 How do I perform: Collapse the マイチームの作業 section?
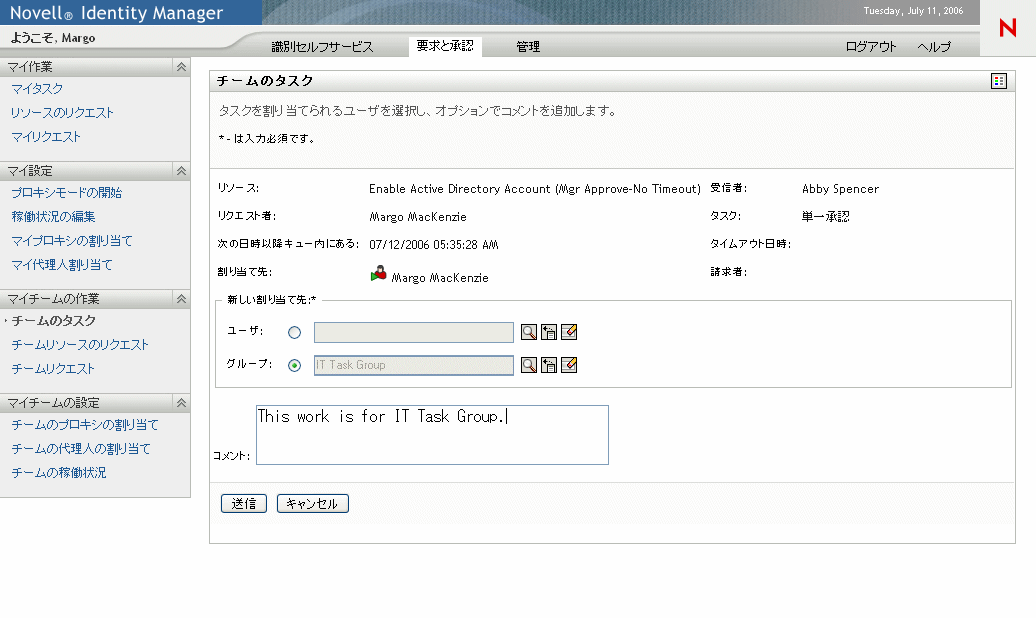(181, 299)
